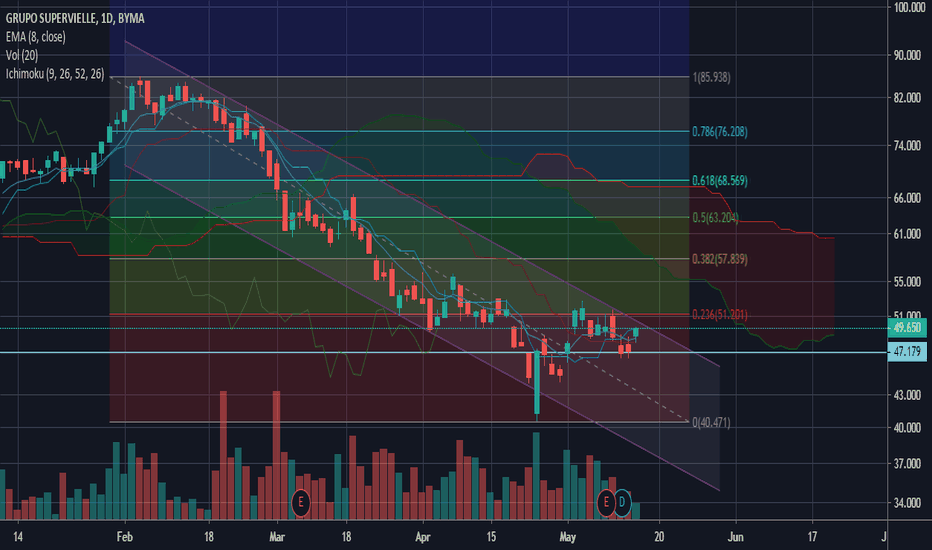Click the 34.000 price axis label
The height and width of the screenshot is (550, 932).
coord(907,502)
